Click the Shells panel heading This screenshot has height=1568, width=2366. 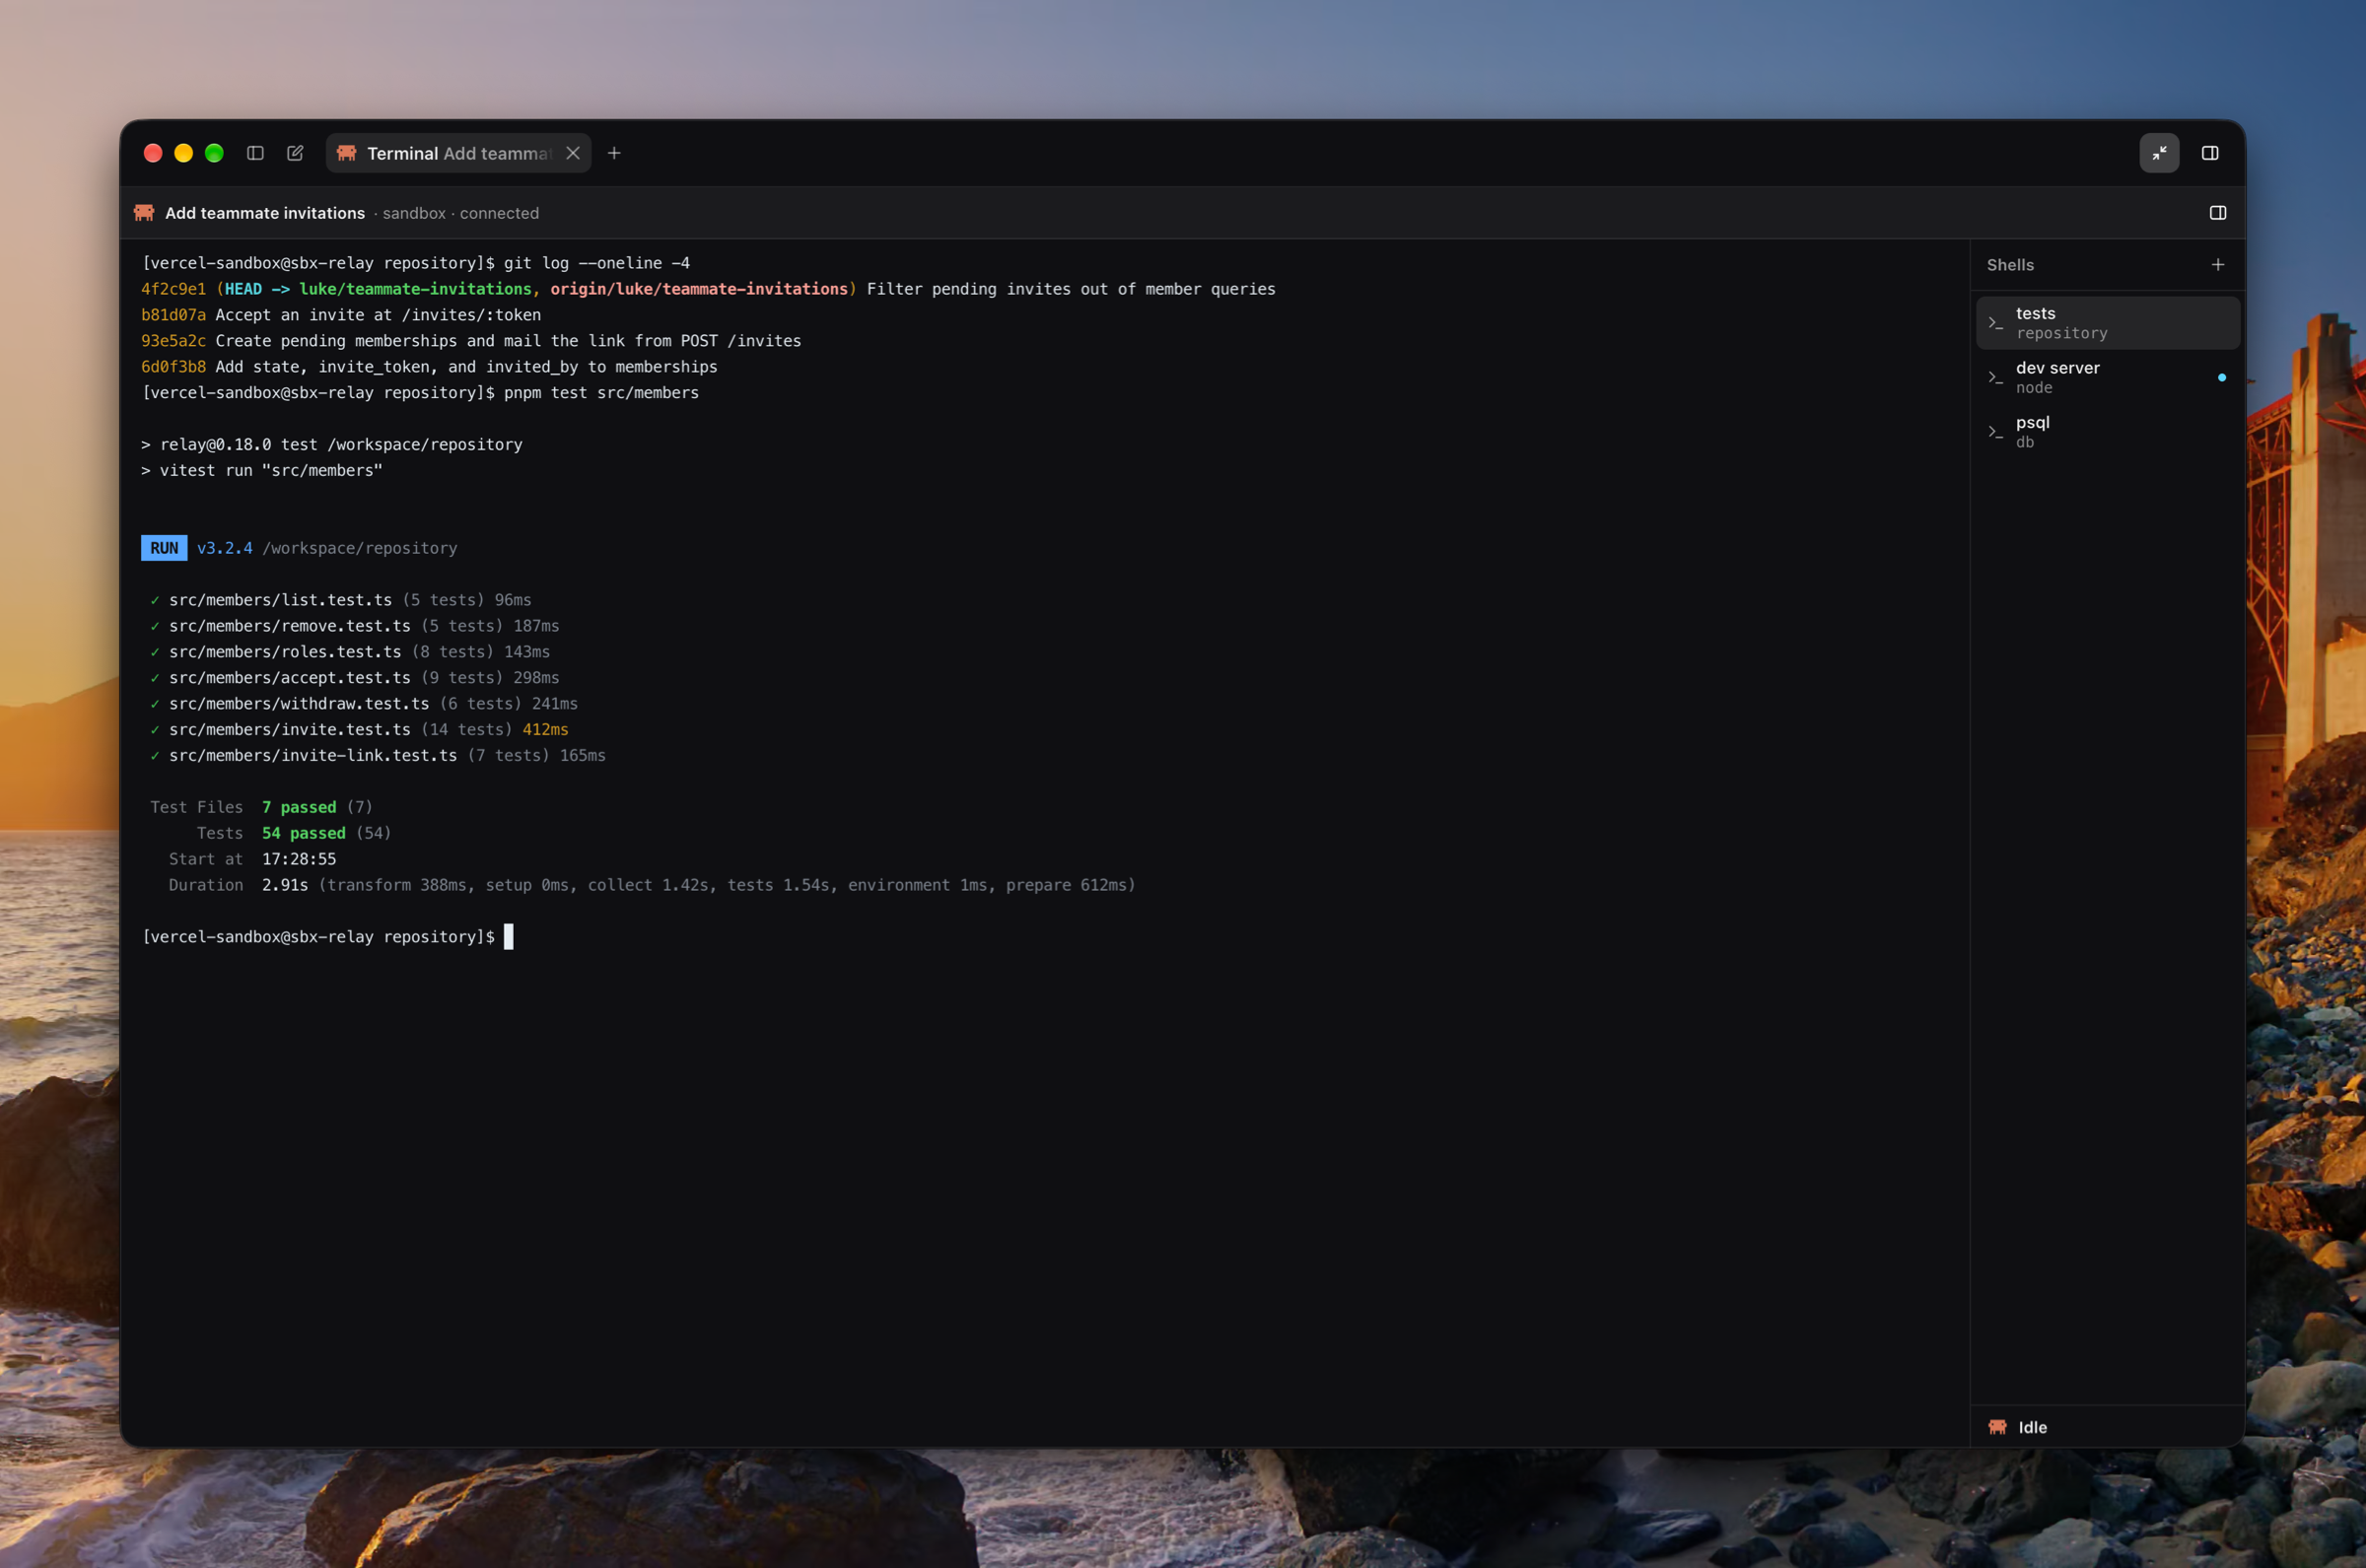2010,265
